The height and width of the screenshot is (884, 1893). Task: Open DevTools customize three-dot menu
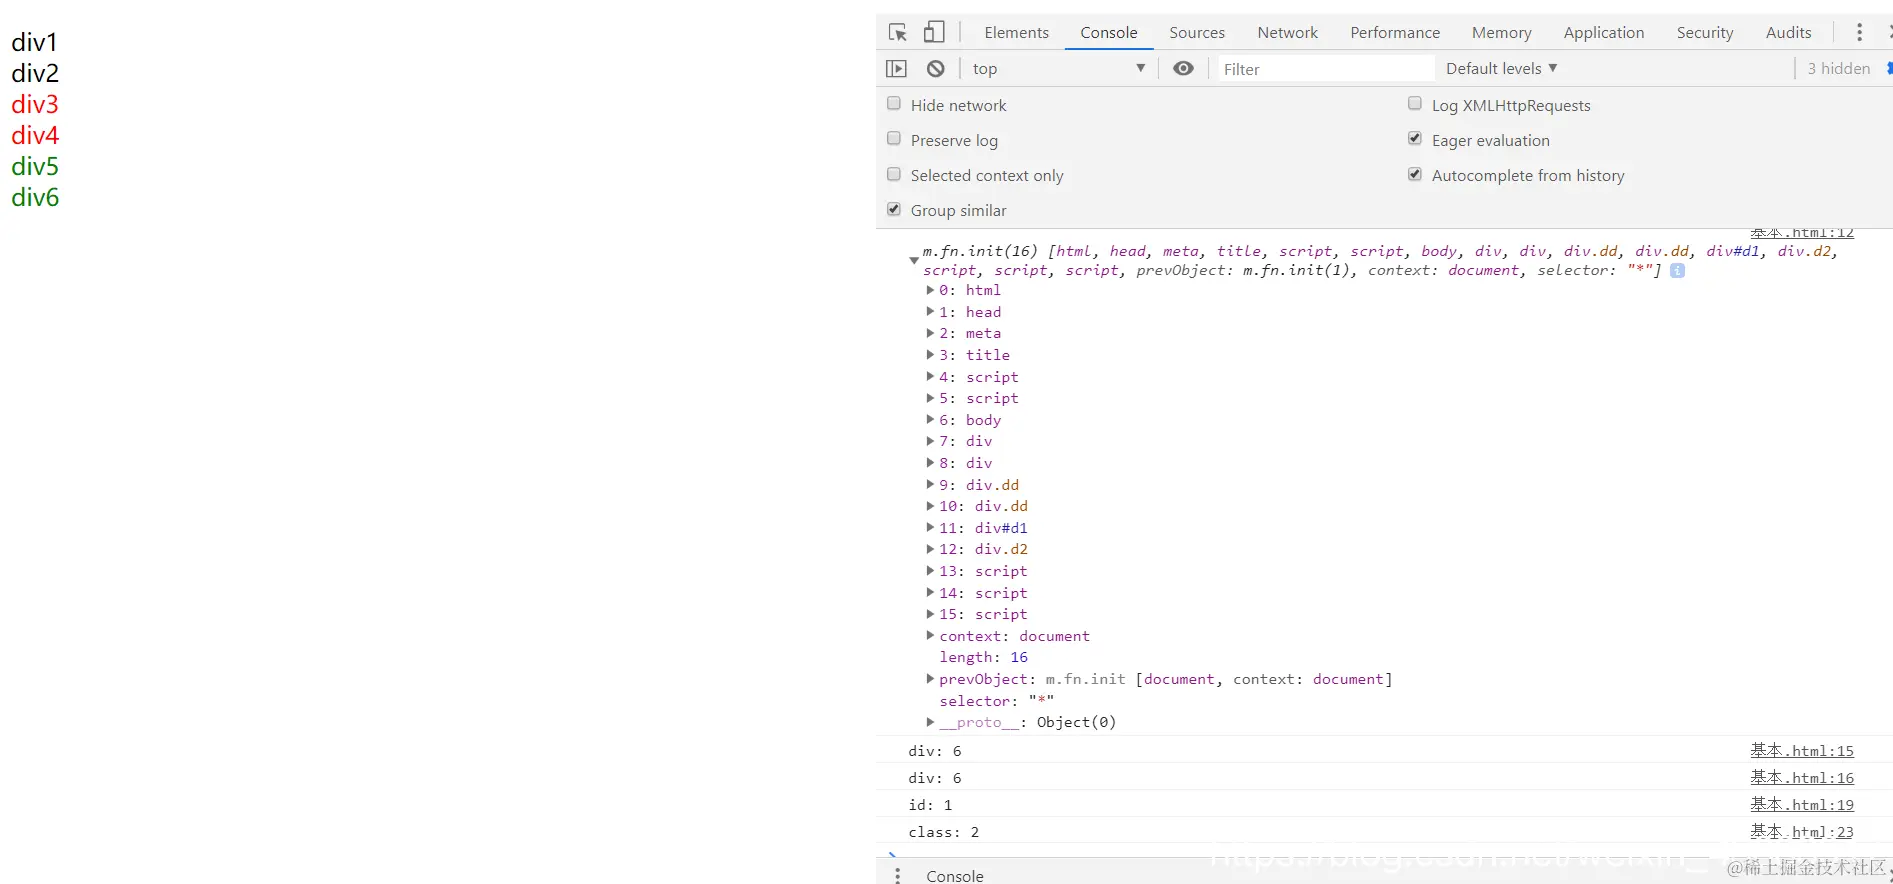[x=1859, y=32]
